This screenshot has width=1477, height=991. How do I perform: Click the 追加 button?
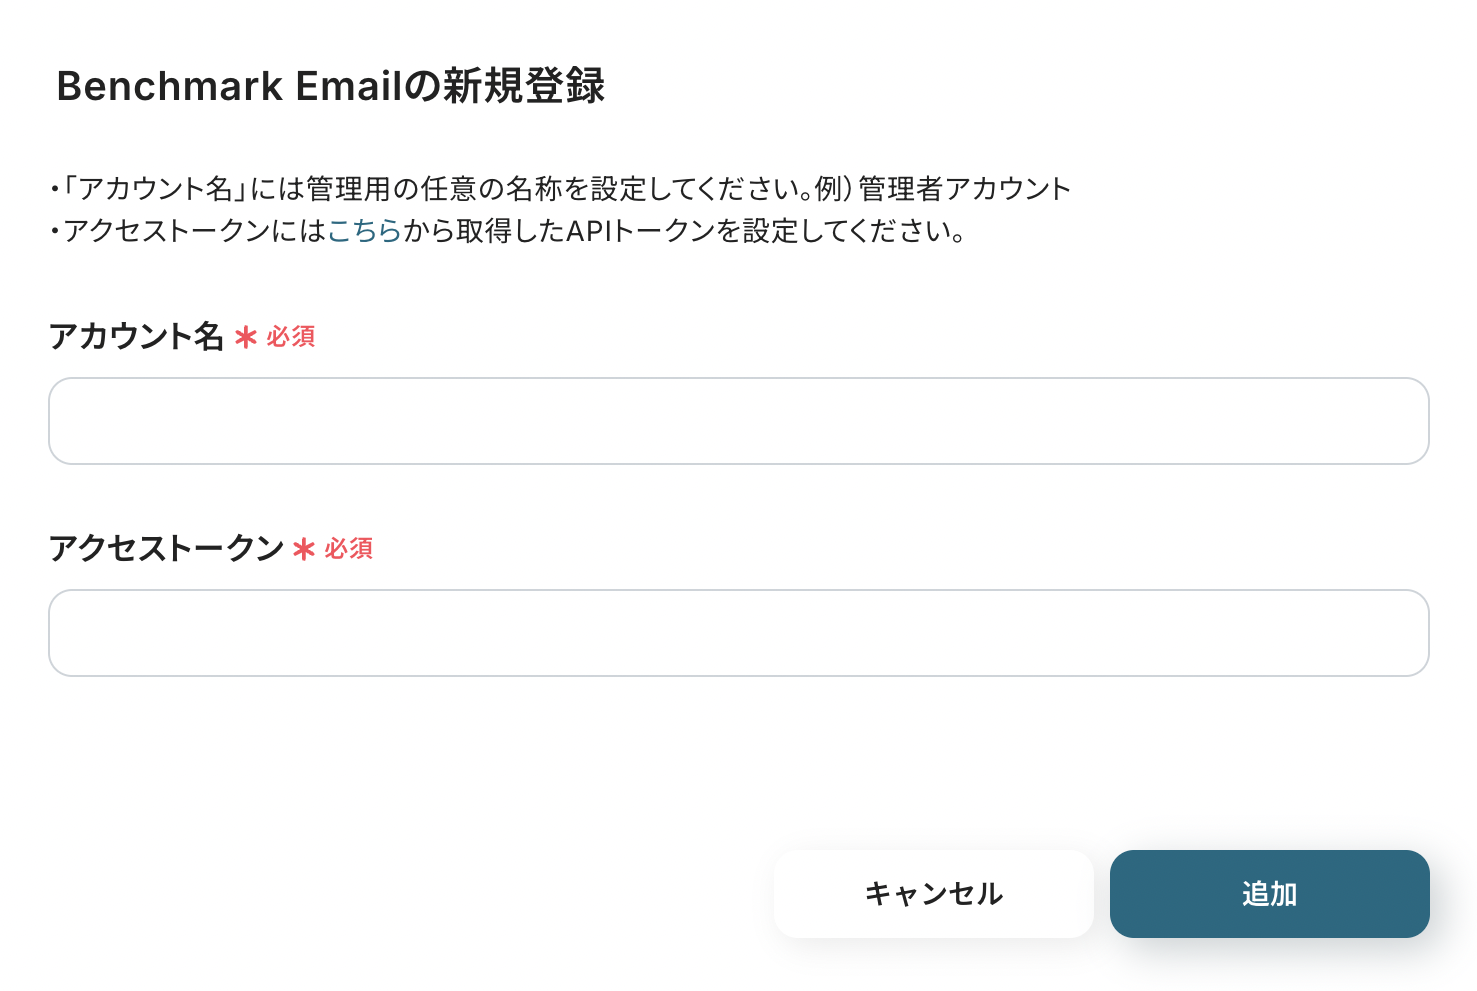(1269, 894)
